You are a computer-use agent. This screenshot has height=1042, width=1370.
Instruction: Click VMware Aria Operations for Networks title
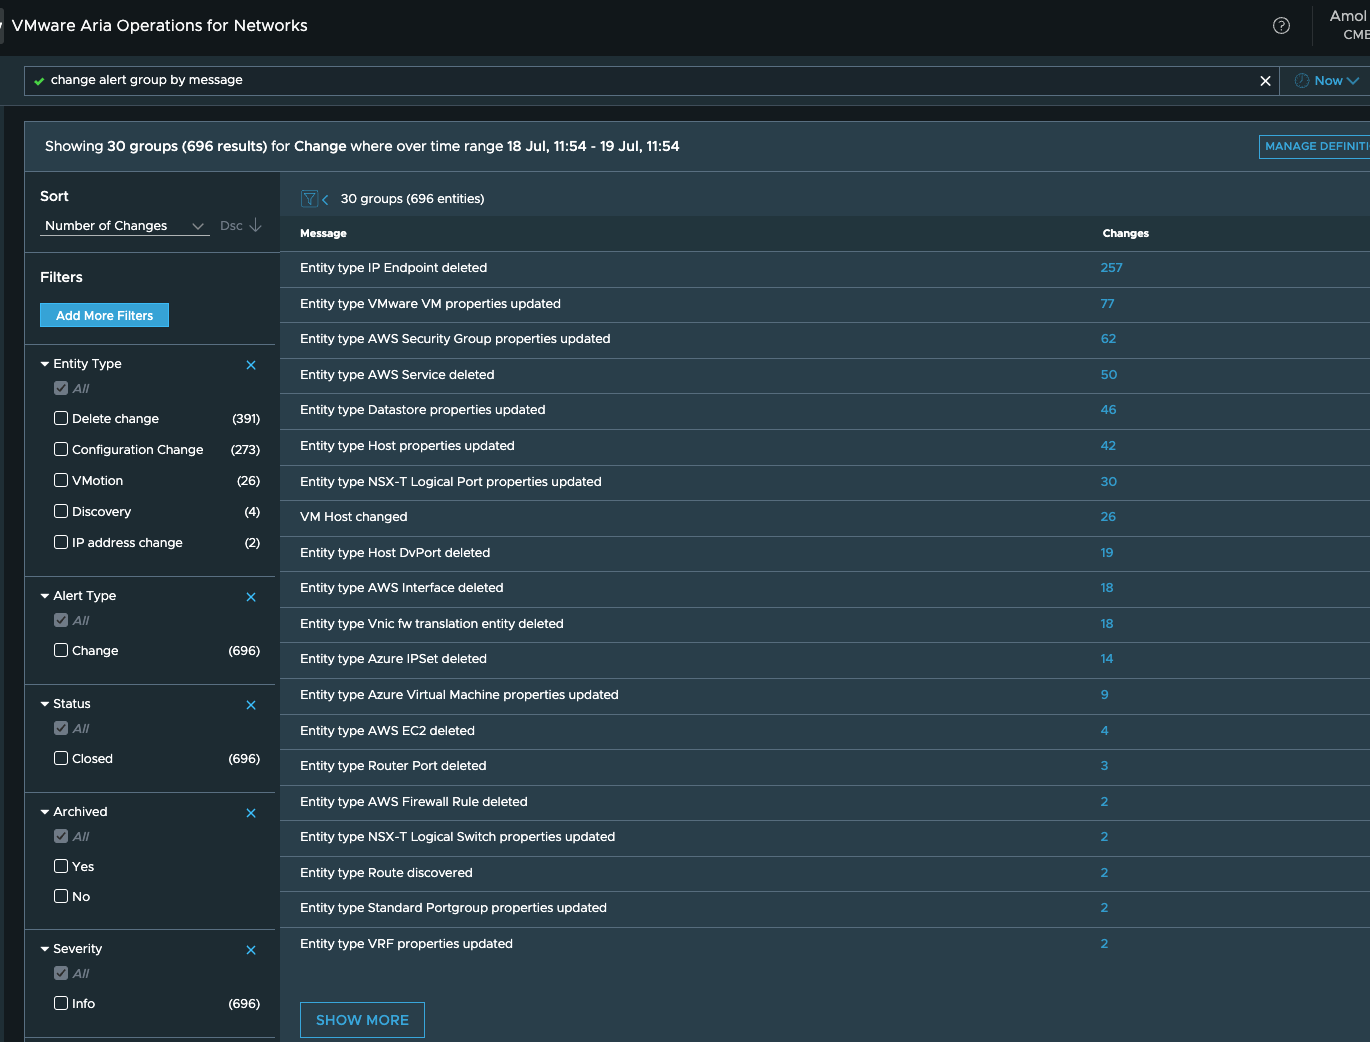[x=160, y=26]
